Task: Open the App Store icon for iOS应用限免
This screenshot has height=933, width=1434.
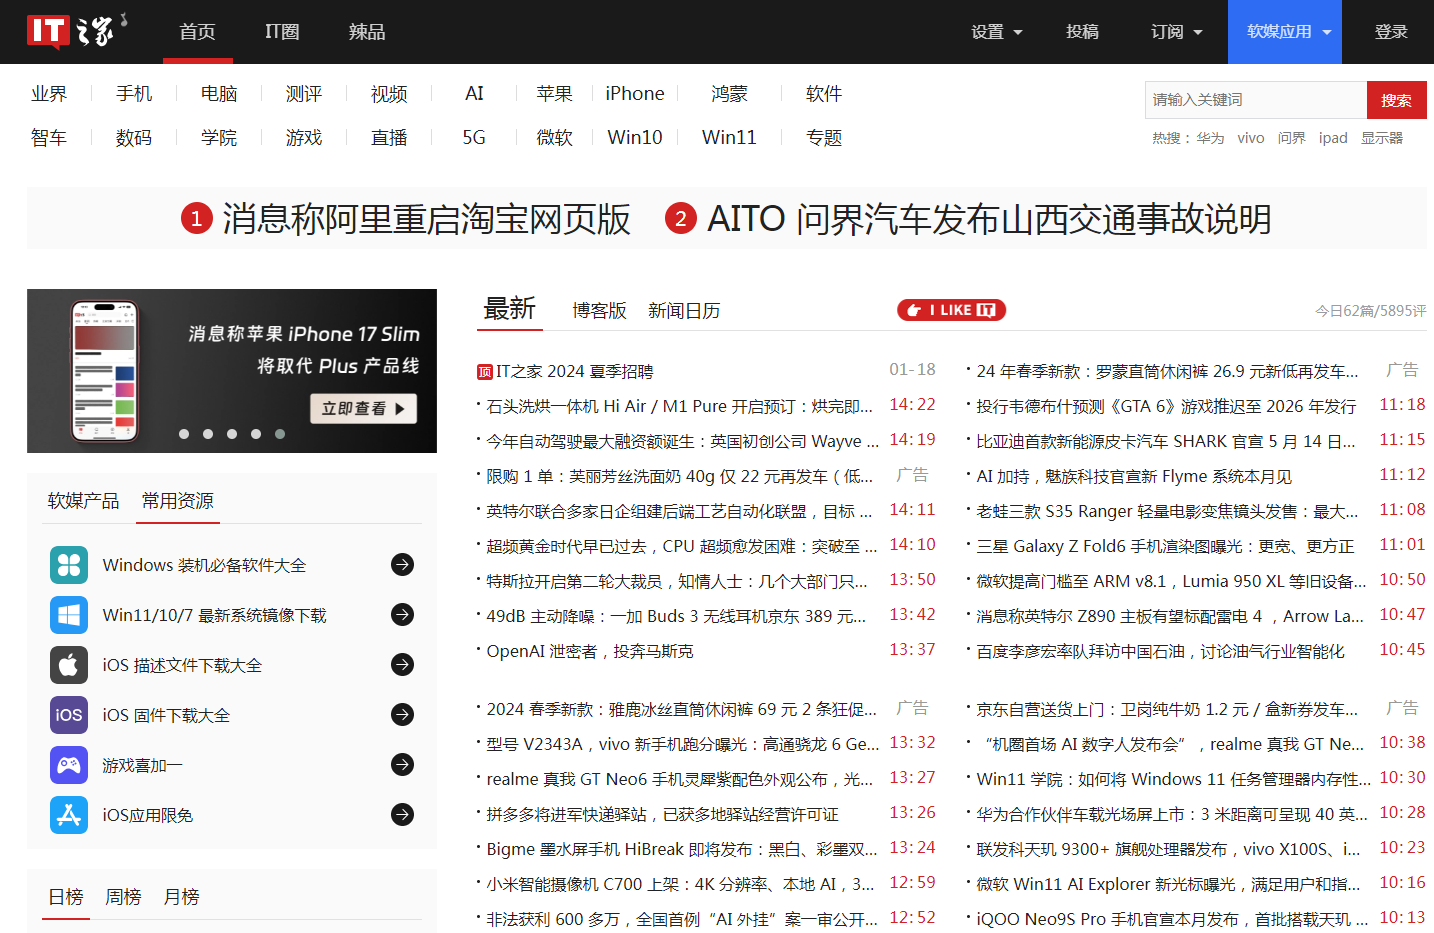Action: tap(69, 815)
